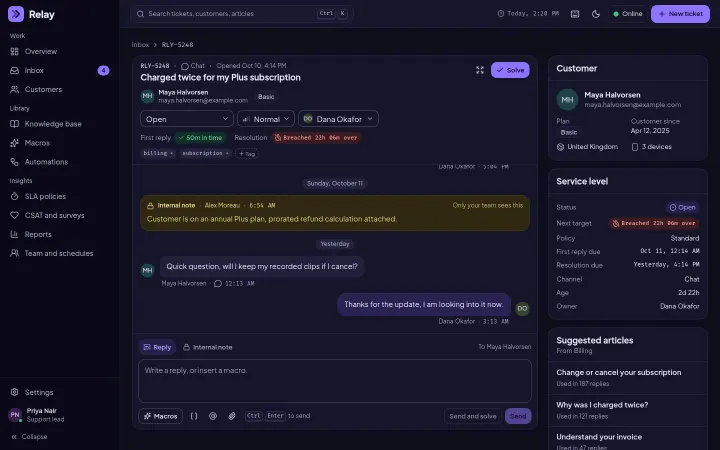Go back to Inbox breadcrumb

[x=140, y=45]
